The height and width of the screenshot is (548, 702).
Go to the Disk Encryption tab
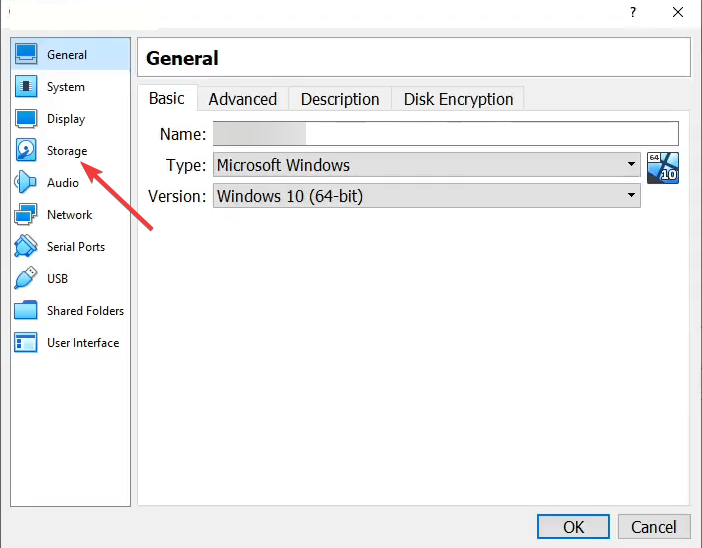coord(458,99)
